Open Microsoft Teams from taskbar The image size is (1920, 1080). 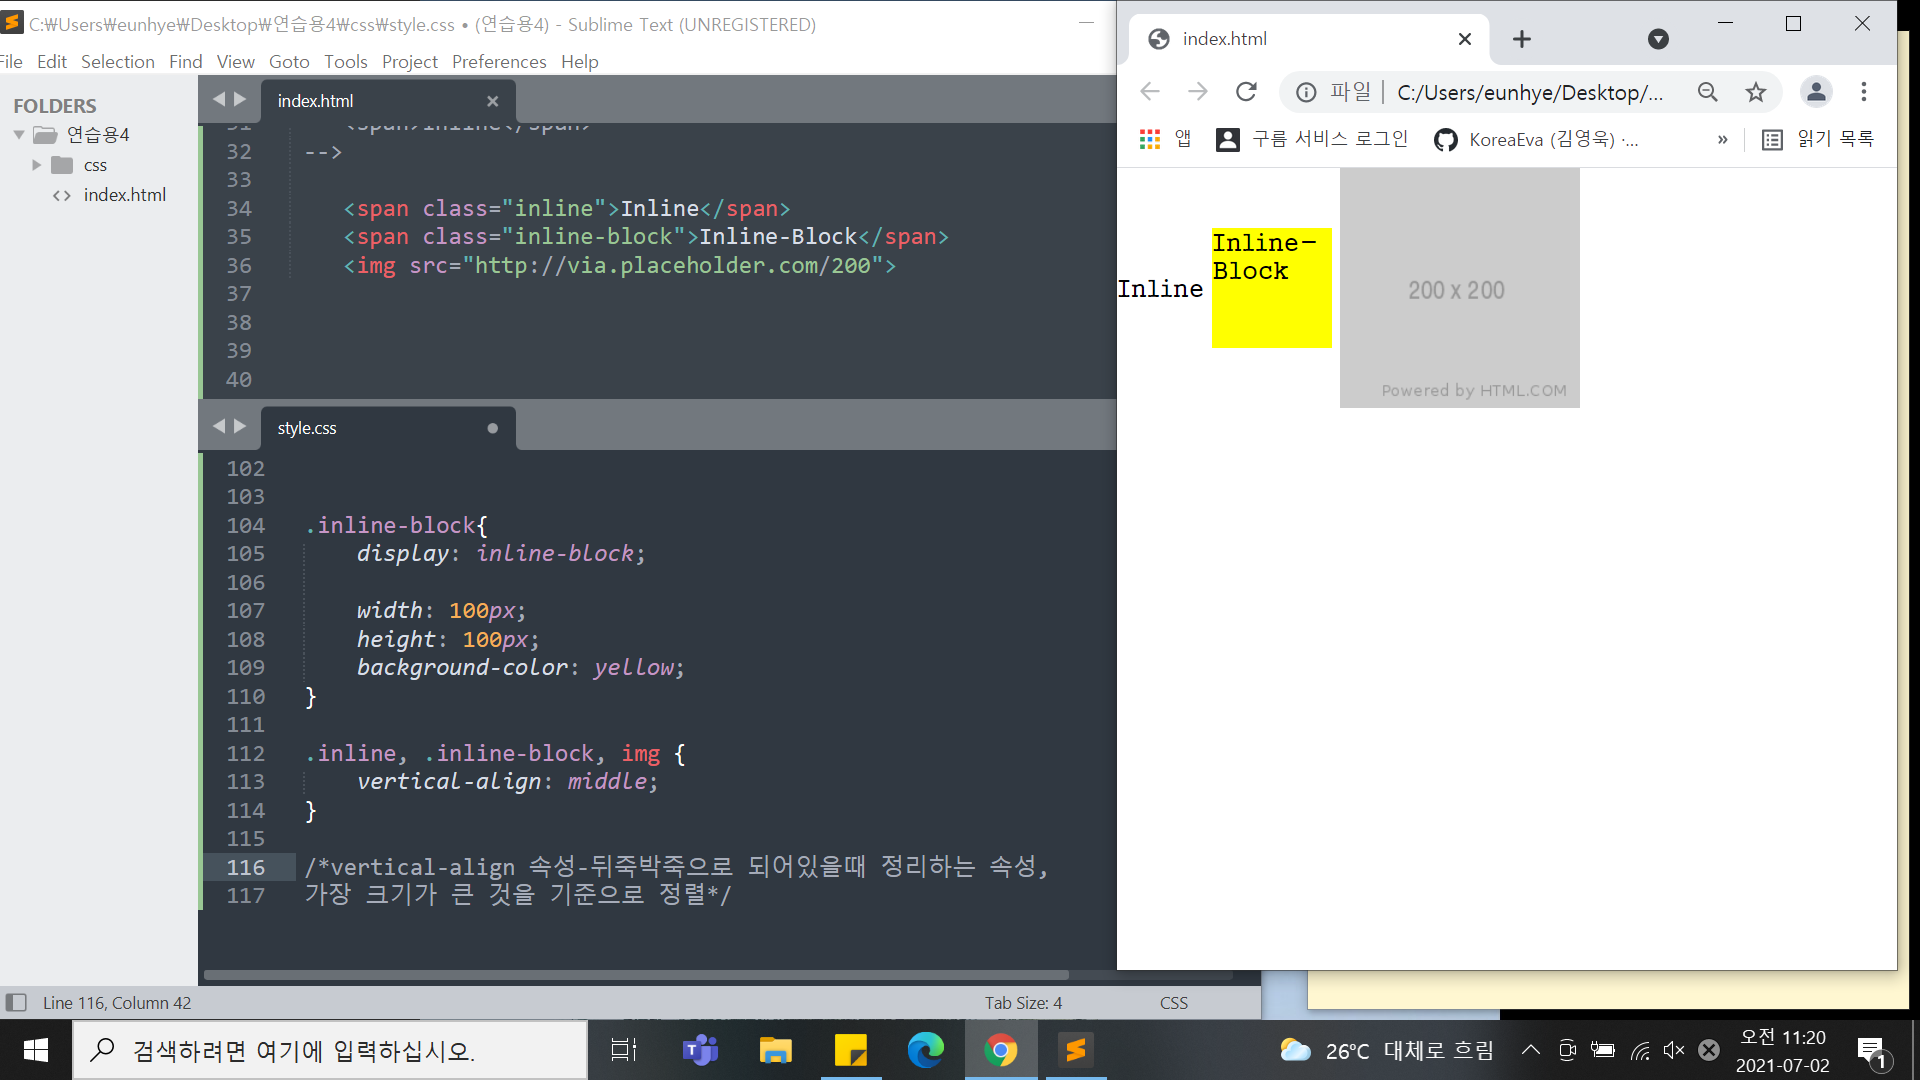point(700,1050)
